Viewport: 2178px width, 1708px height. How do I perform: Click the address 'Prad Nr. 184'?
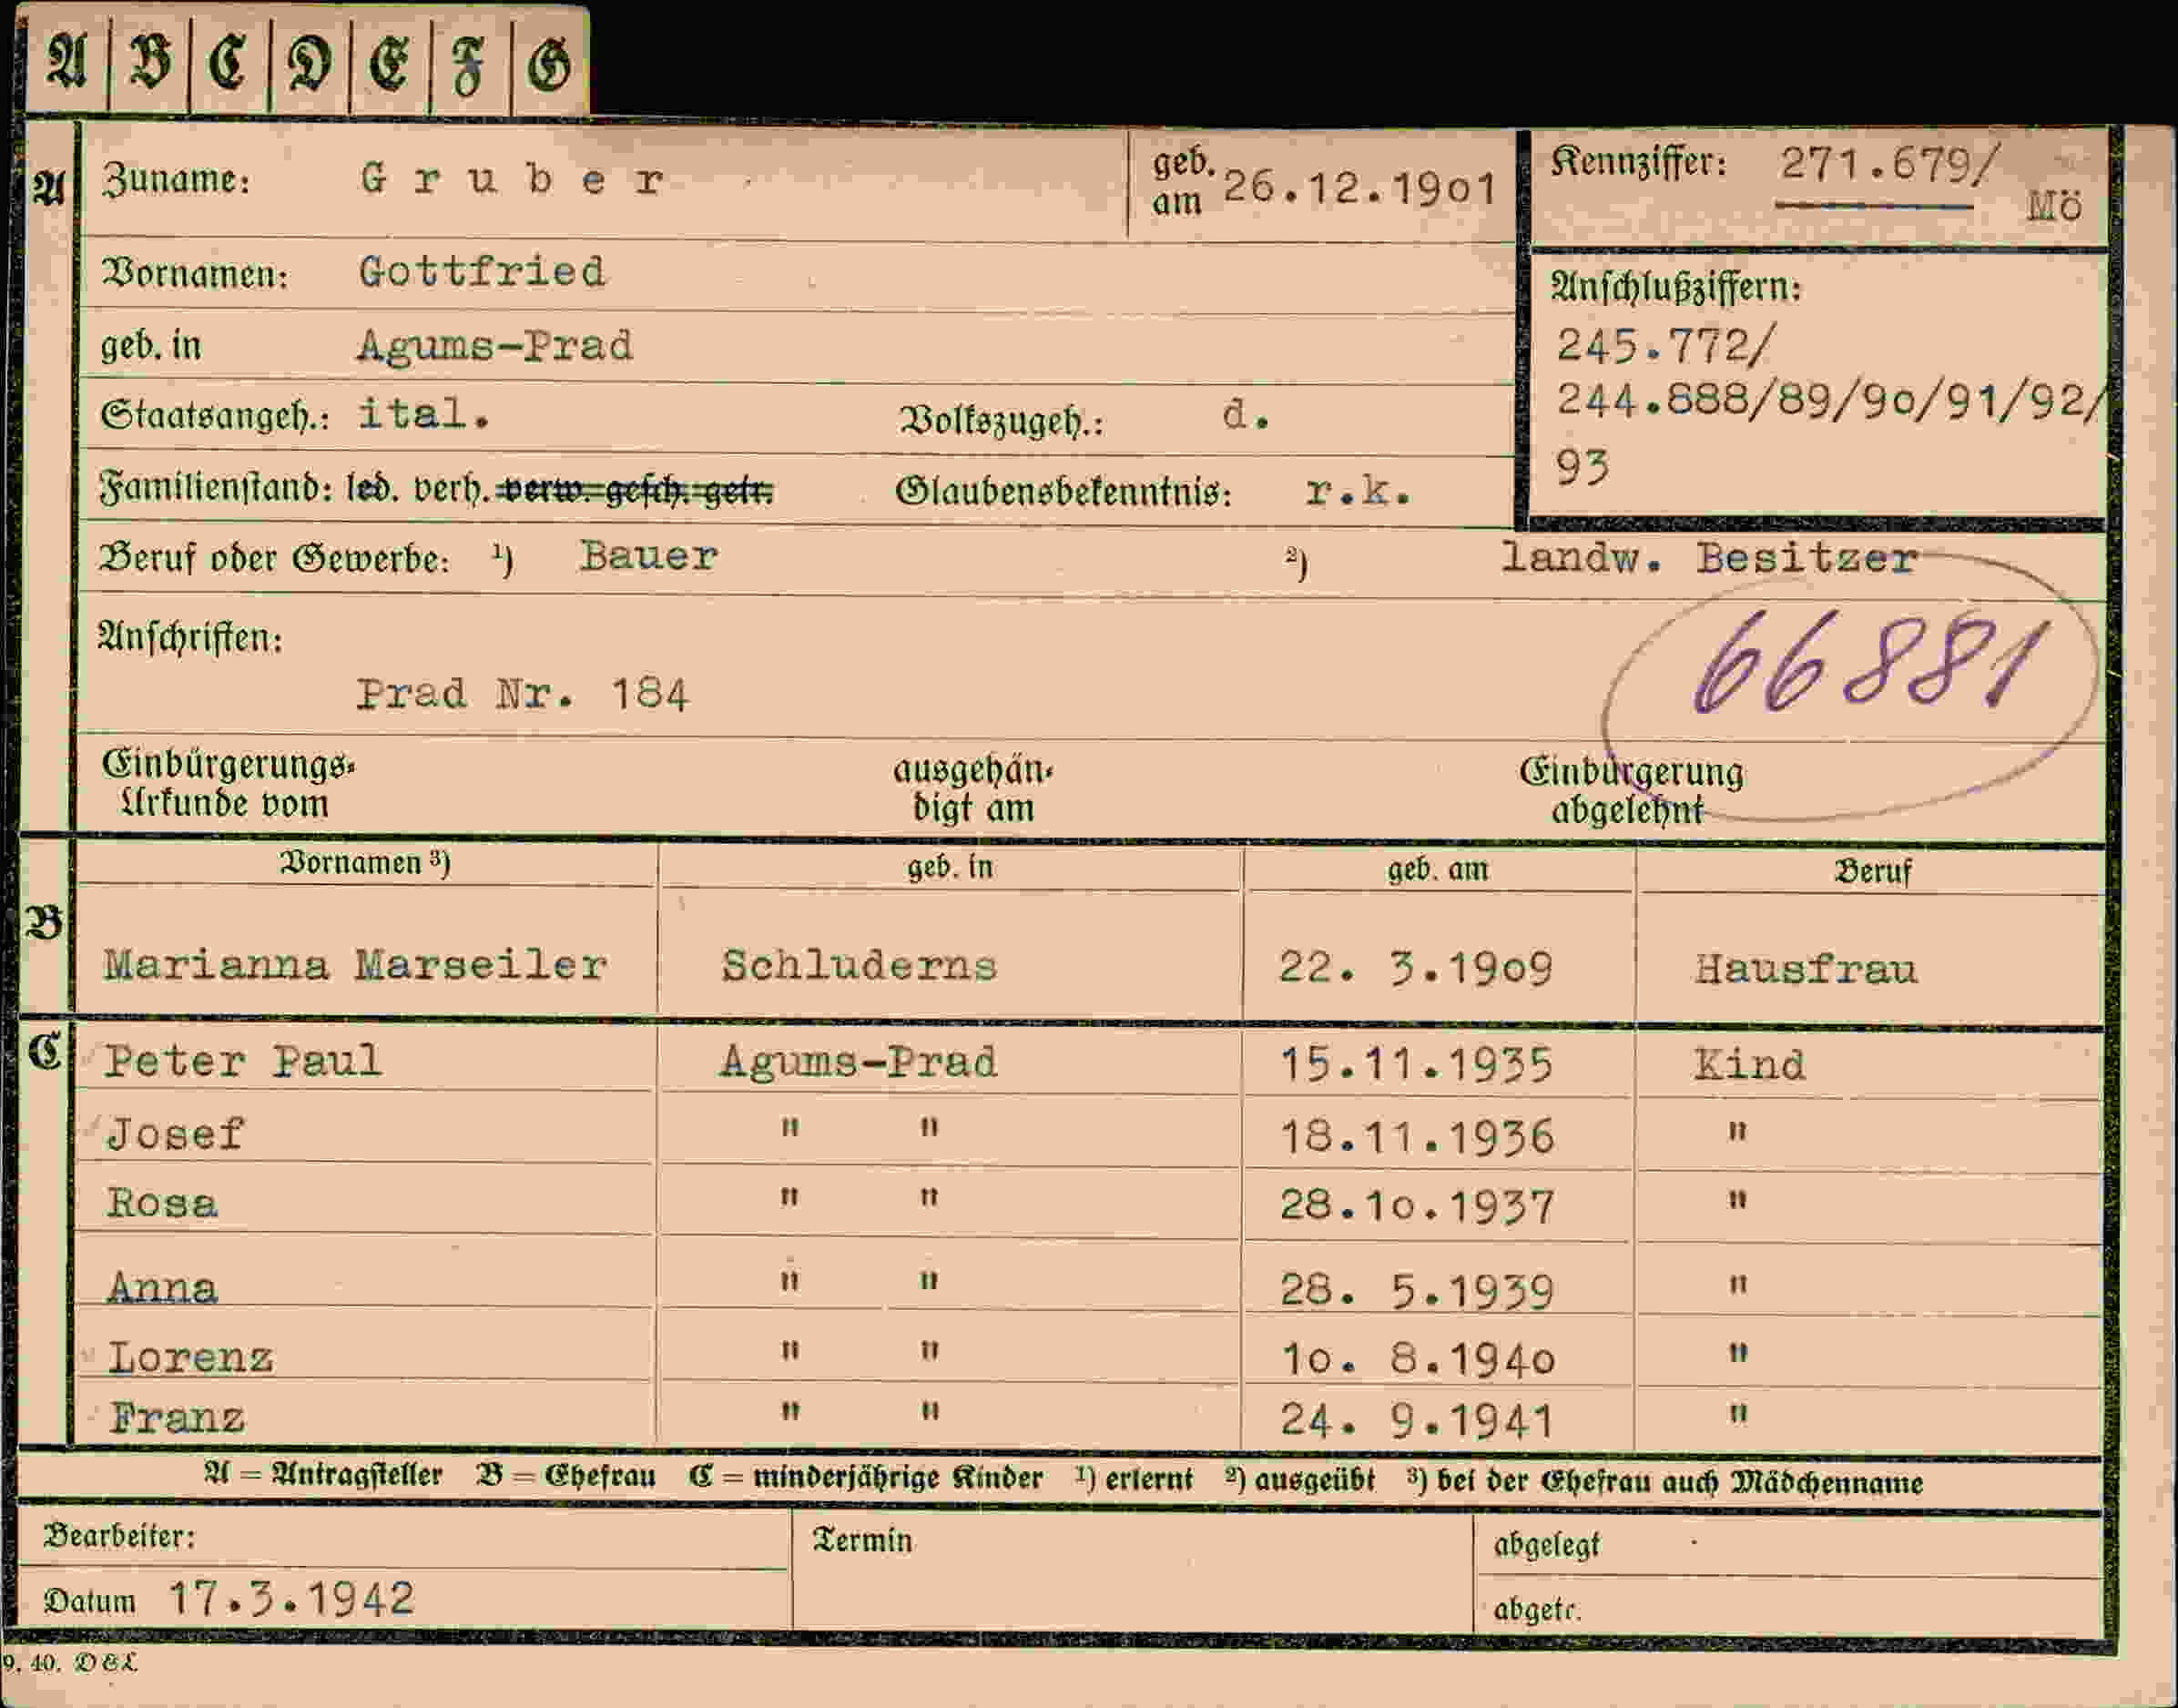522,694
